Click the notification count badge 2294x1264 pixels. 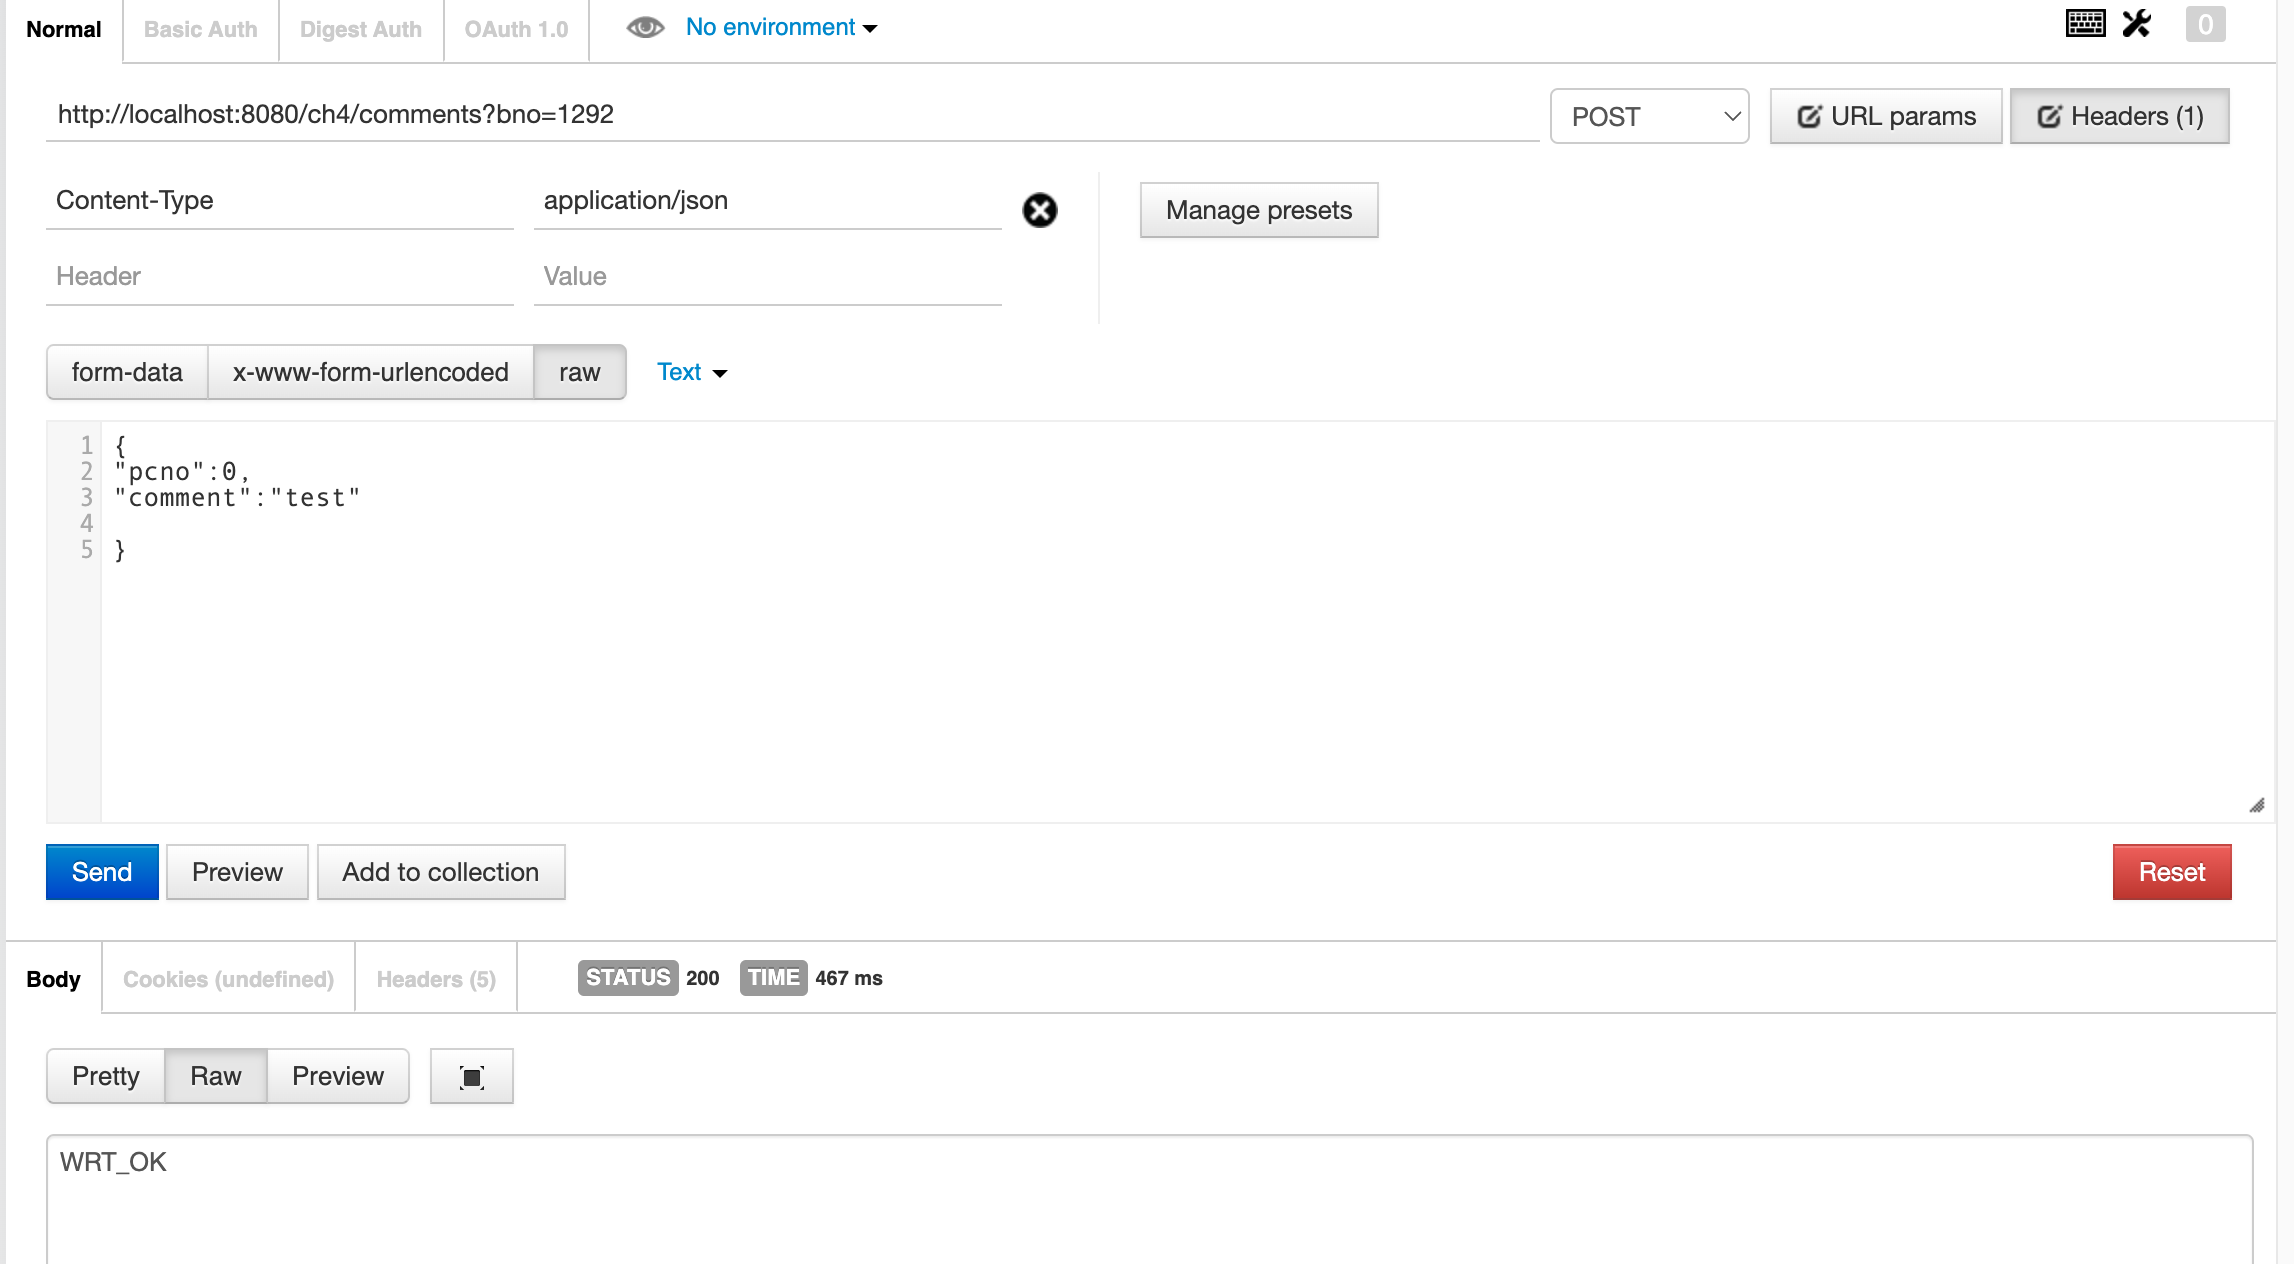(x=2205, y=24)
